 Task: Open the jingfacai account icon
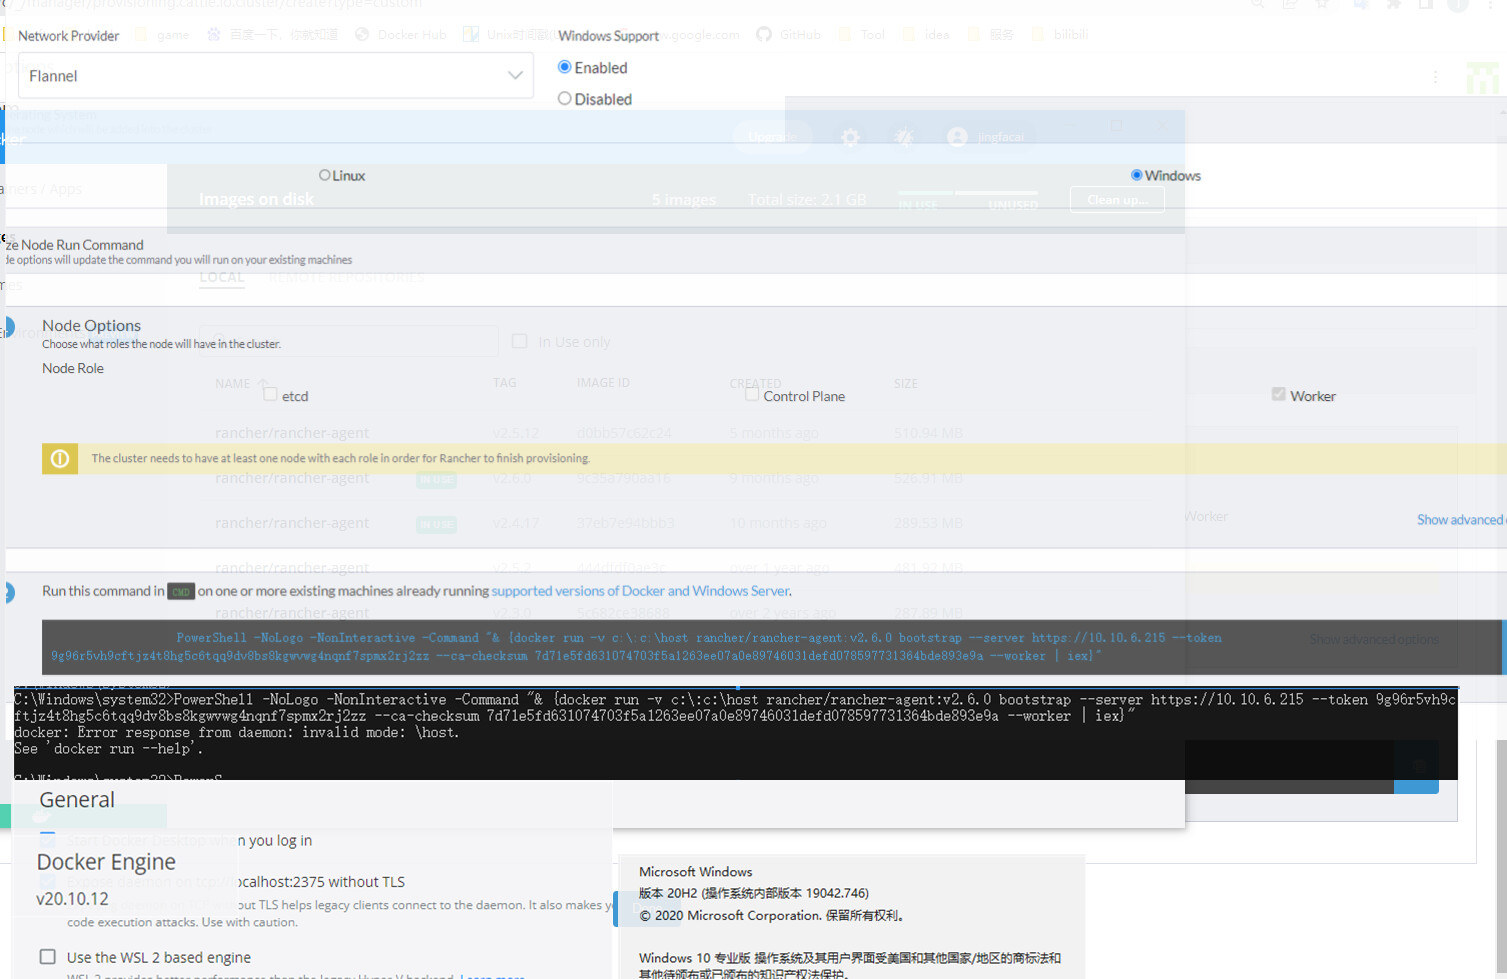point(957,137)
